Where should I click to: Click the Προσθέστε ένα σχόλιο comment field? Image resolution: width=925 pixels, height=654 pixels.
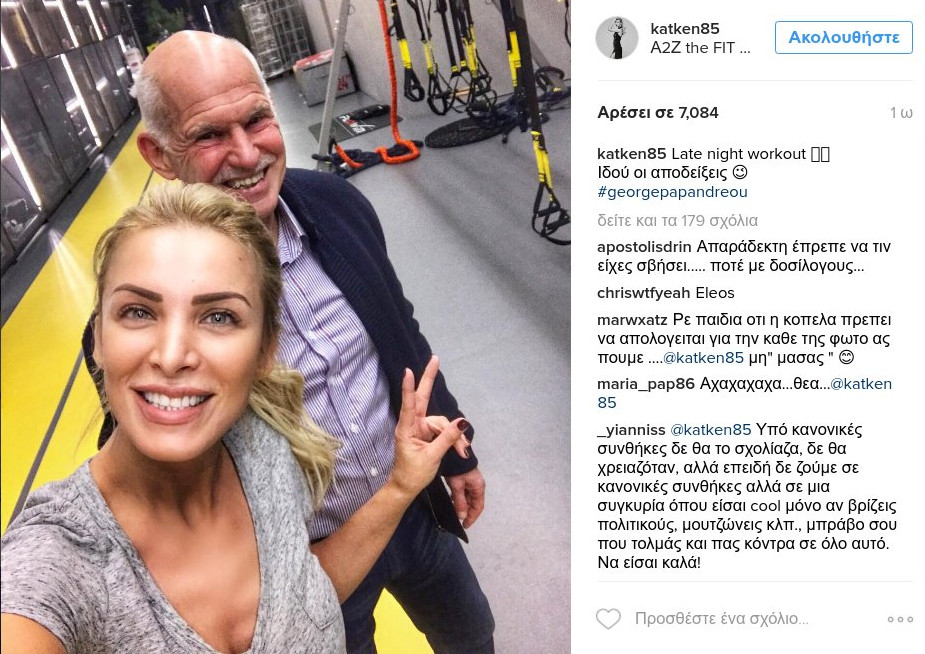tap(721, 619)
